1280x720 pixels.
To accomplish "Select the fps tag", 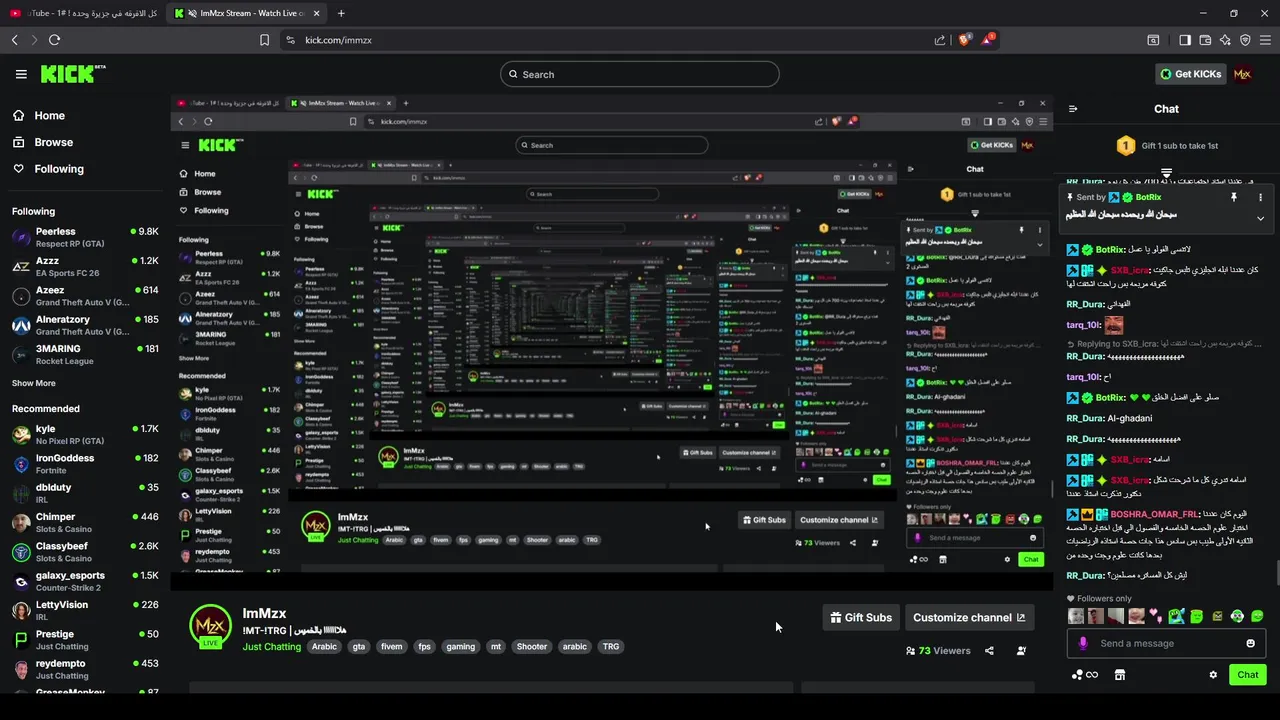I will [x=424, y=647].
